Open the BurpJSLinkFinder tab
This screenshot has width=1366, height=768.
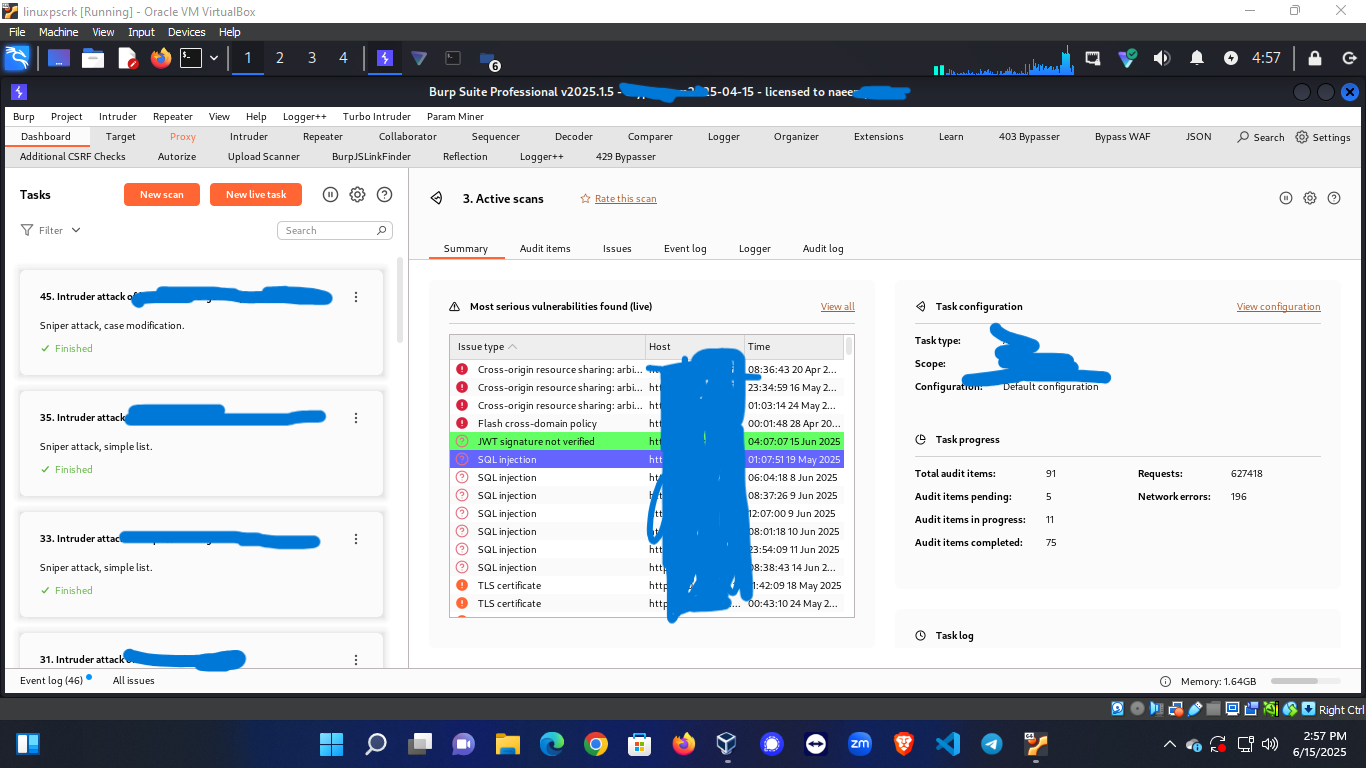pos(371,156)
